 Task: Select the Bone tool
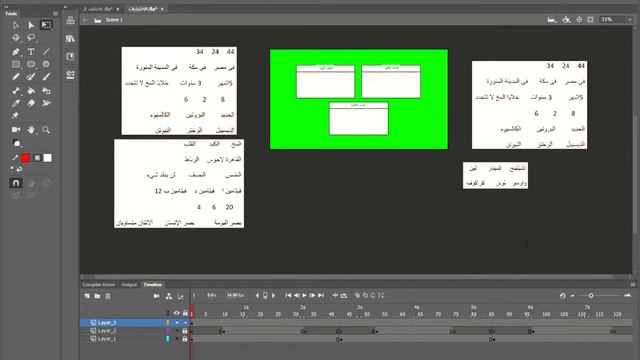(x=16, y=91)
